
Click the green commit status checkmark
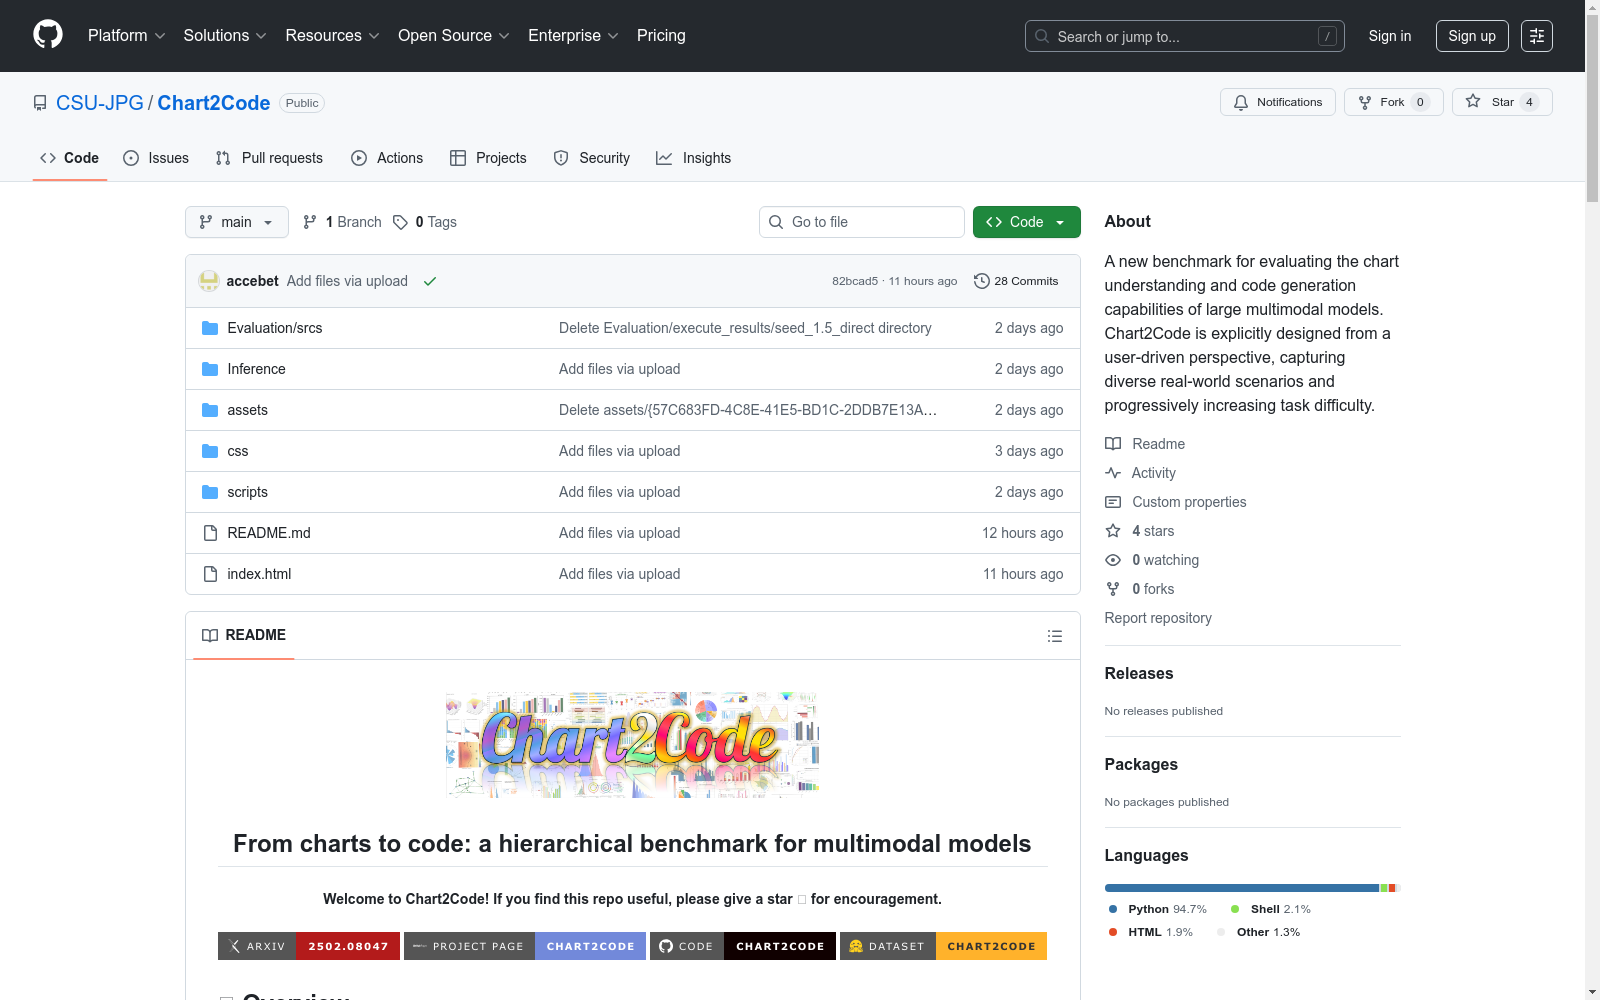(430, 281)
